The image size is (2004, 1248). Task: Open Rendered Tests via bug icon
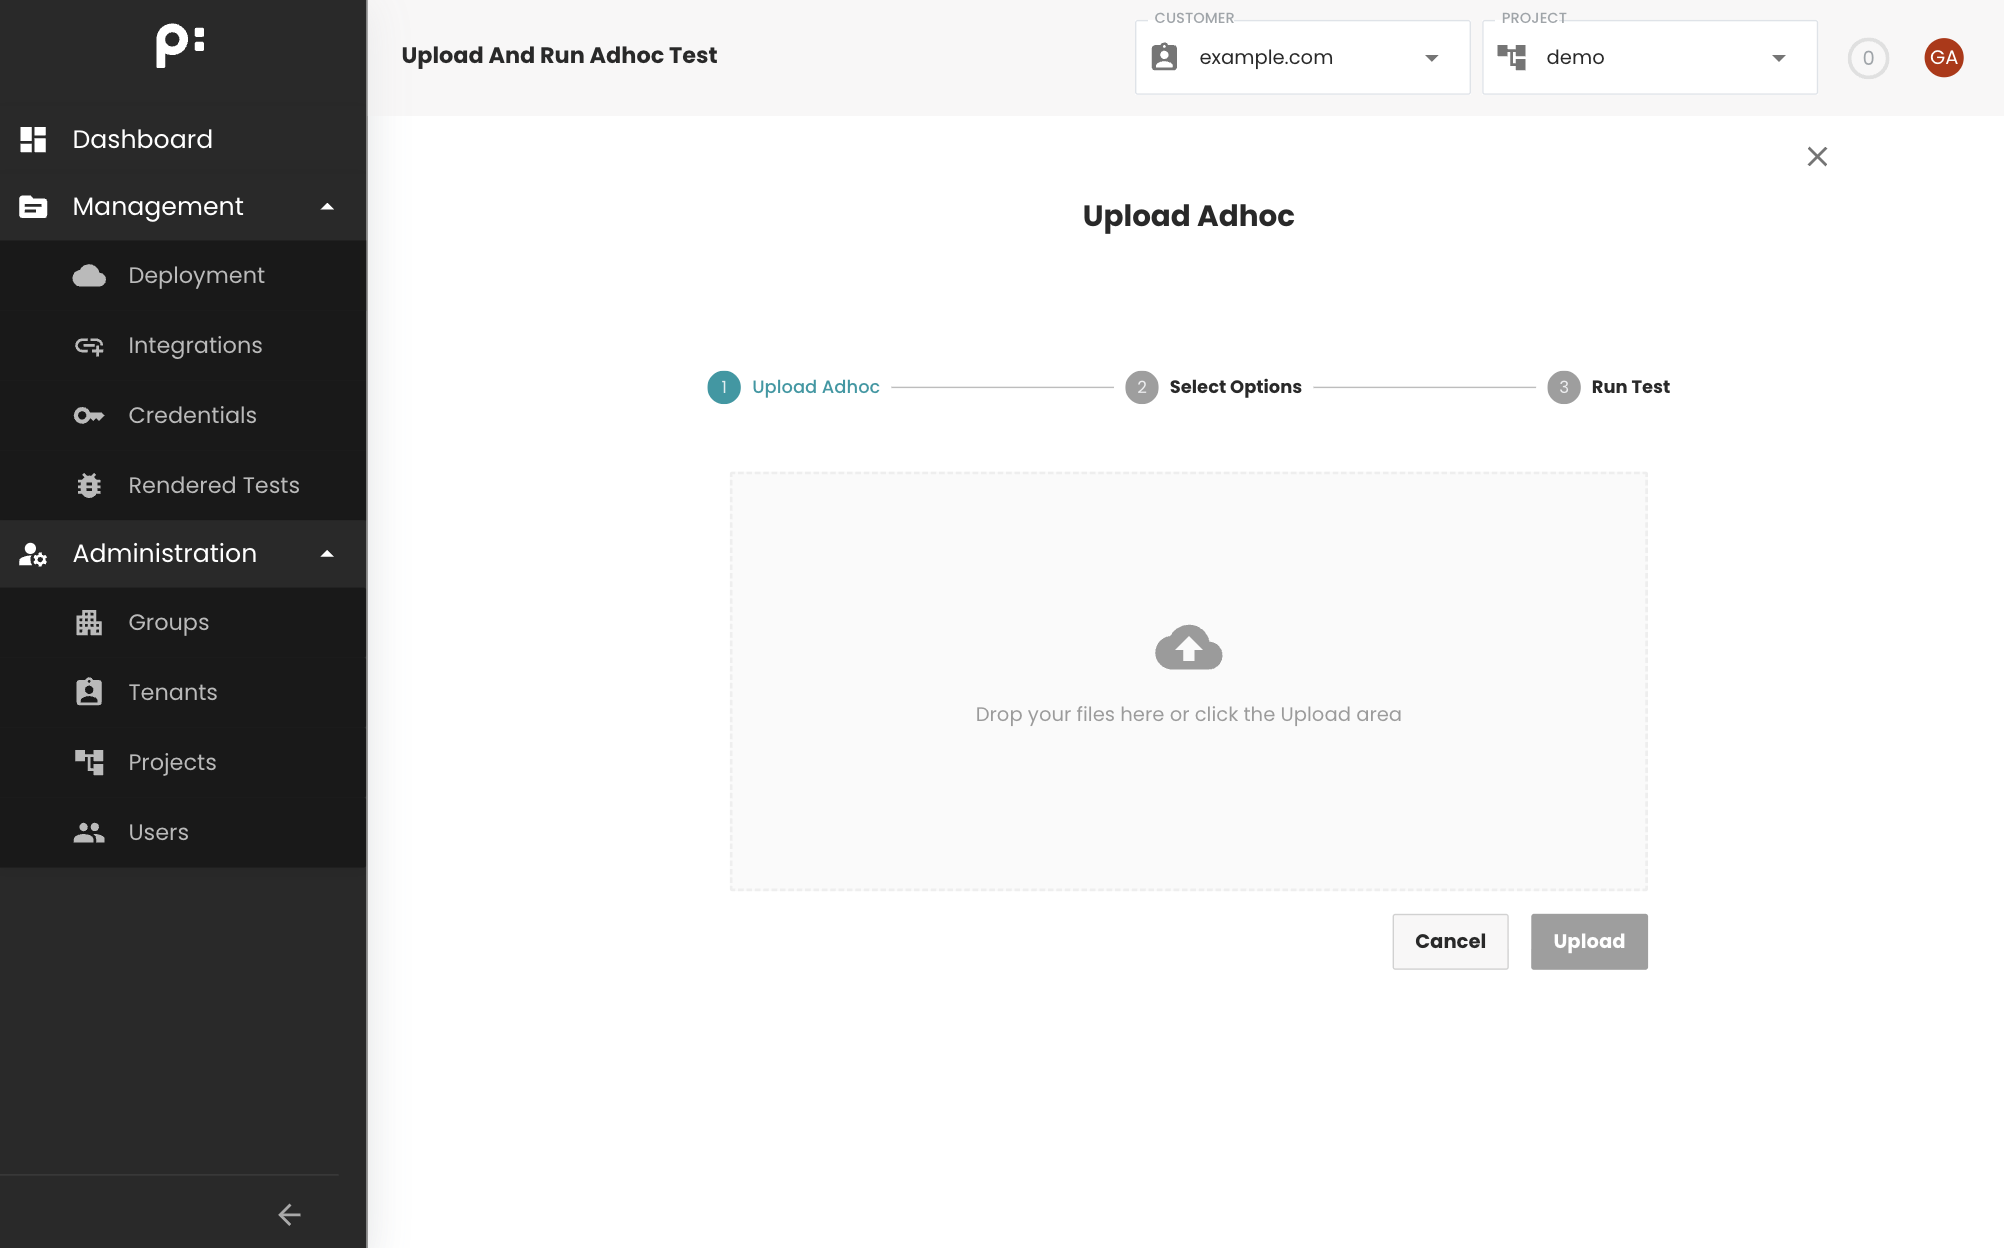(89, 485)
